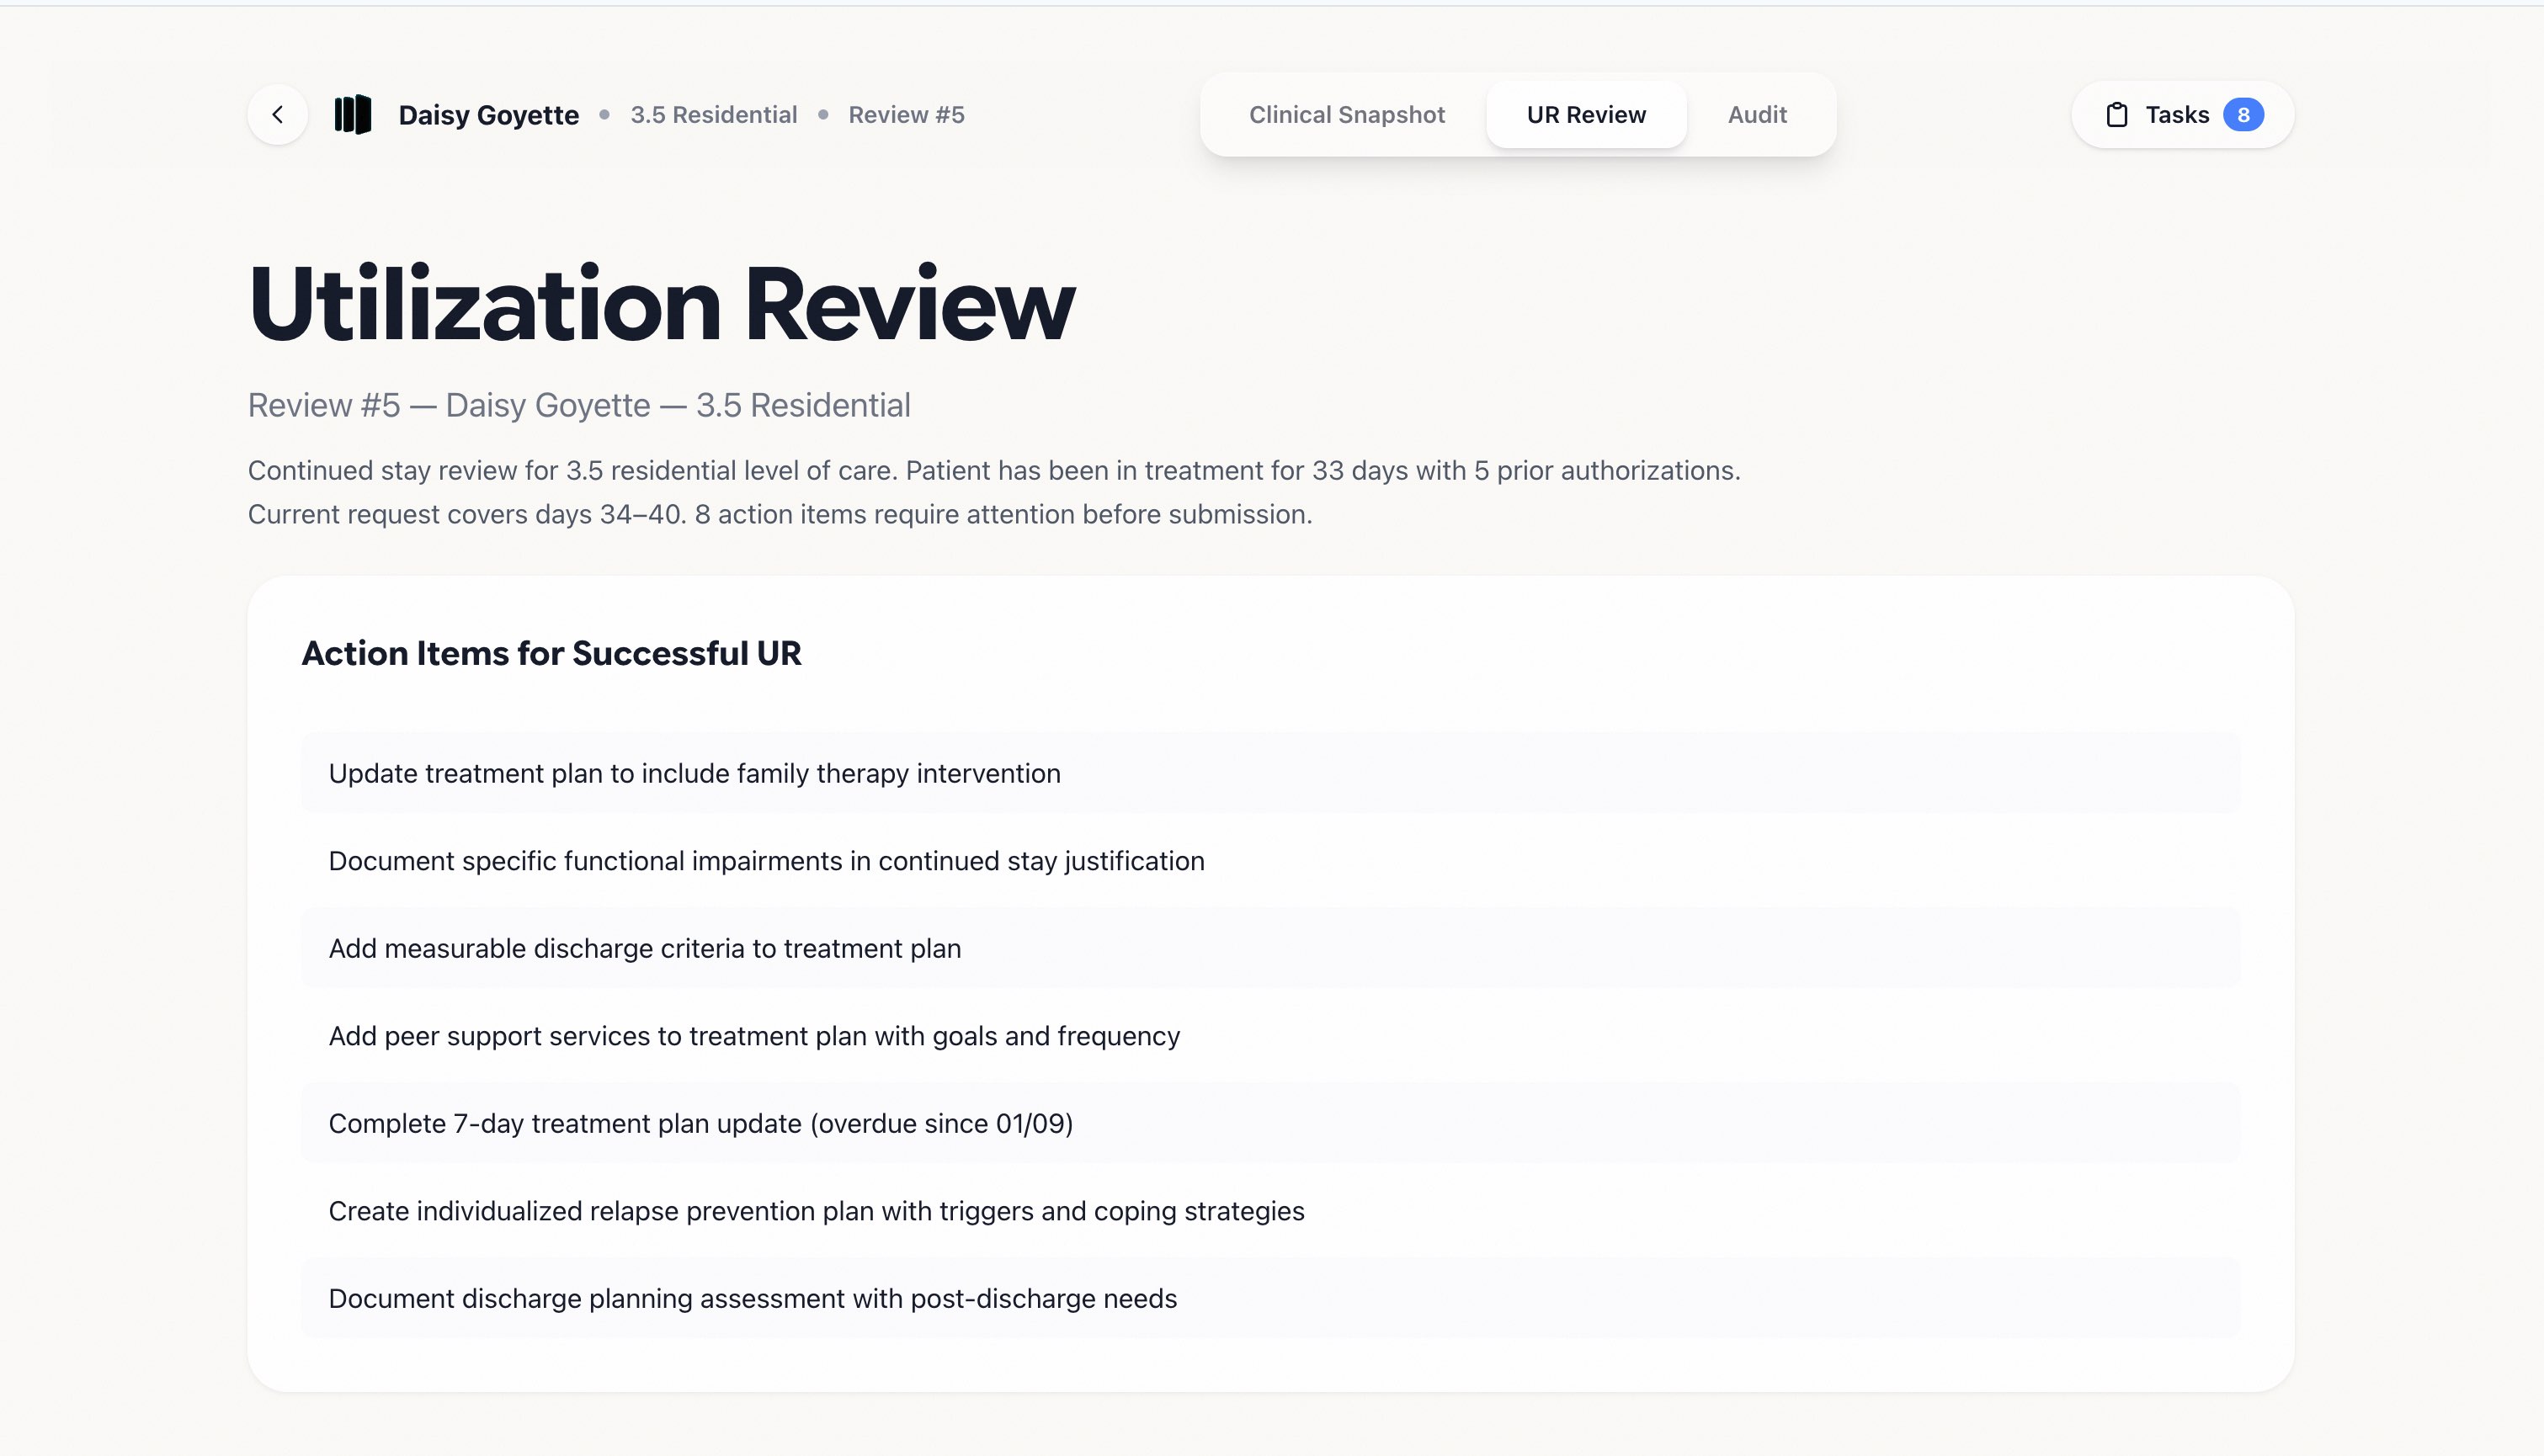Open the Audit tab
2544x1456 pixels.
click(x=1757, y=115)
